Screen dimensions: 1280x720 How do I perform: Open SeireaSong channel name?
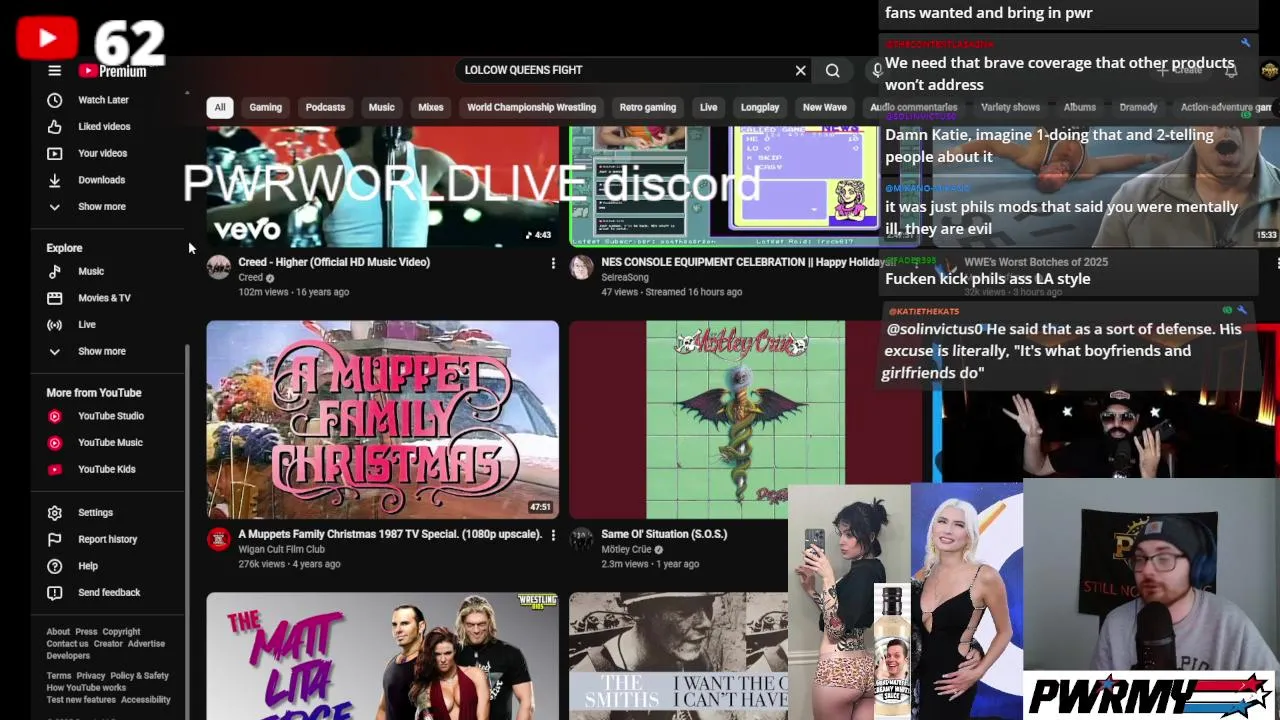pyautogui.click(x=625, y=277)
